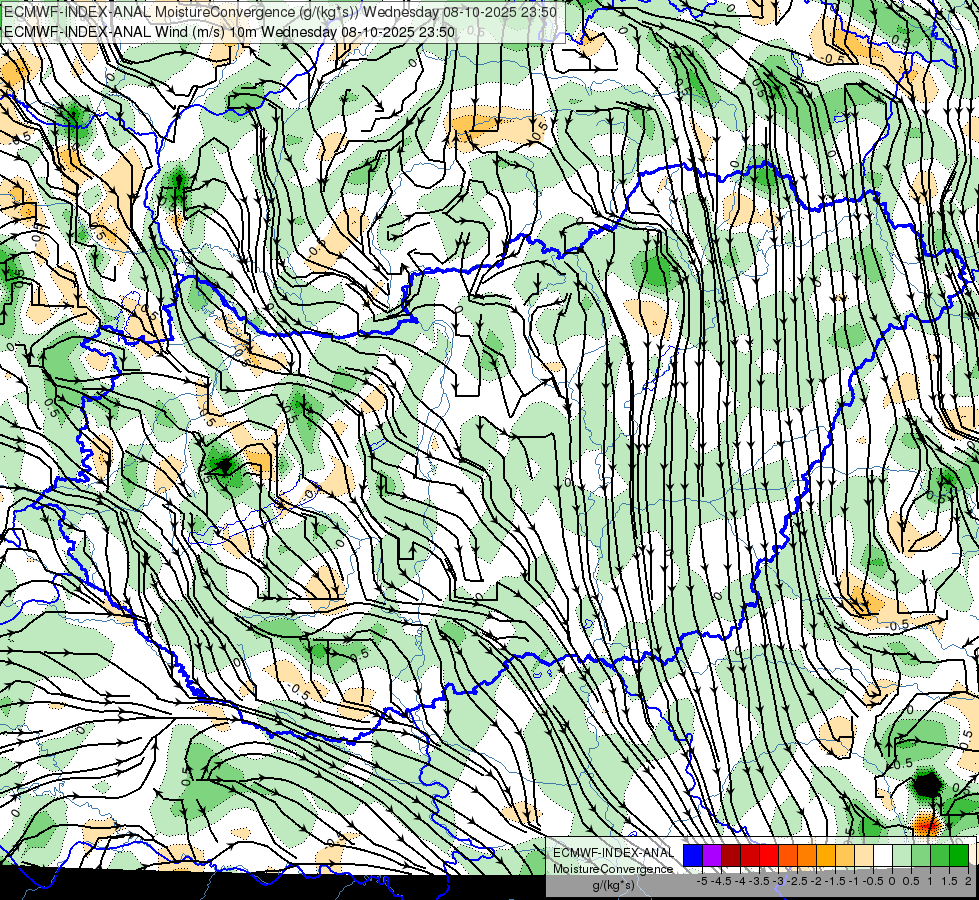Click the blue legend swatch

coord(693,855)
